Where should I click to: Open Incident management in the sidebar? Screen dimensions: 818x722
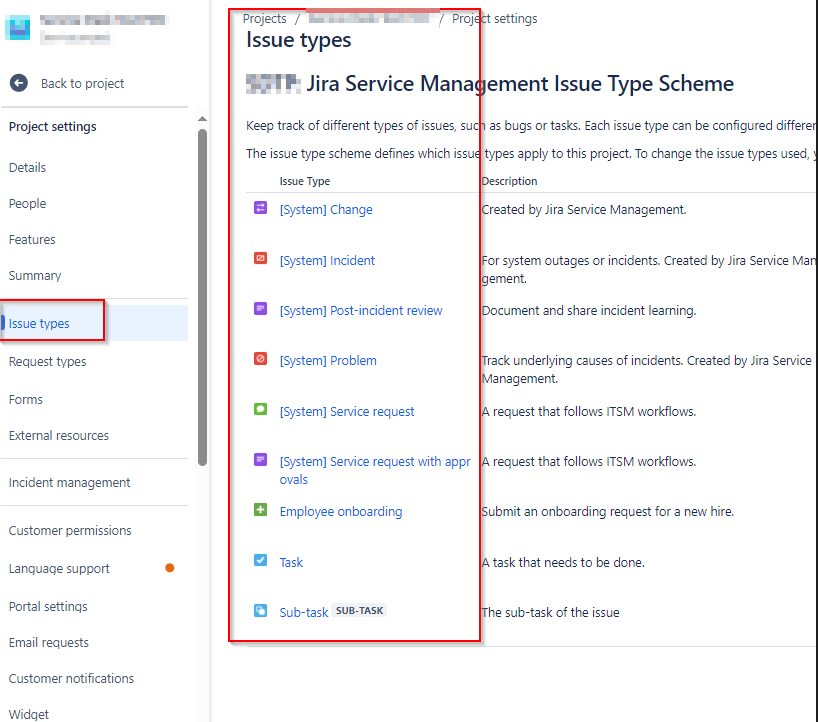pos(69,483)
